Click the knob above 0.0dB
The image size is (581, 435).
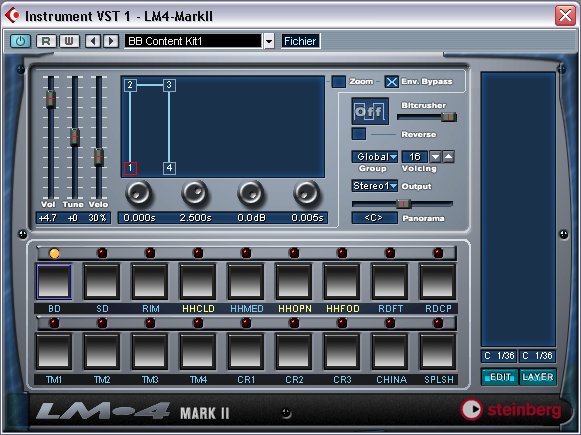250,193
